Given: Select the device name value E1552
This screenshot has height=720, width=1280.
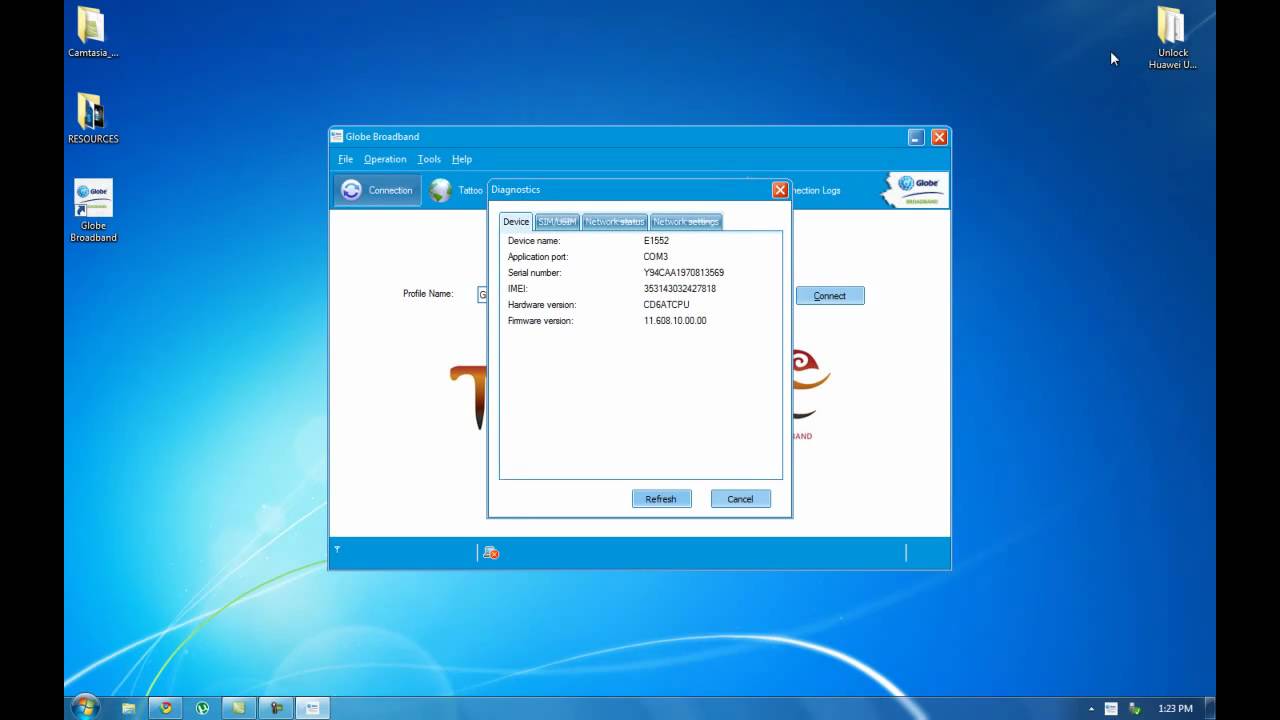Looking at the screenshot, I should (656, 241).
